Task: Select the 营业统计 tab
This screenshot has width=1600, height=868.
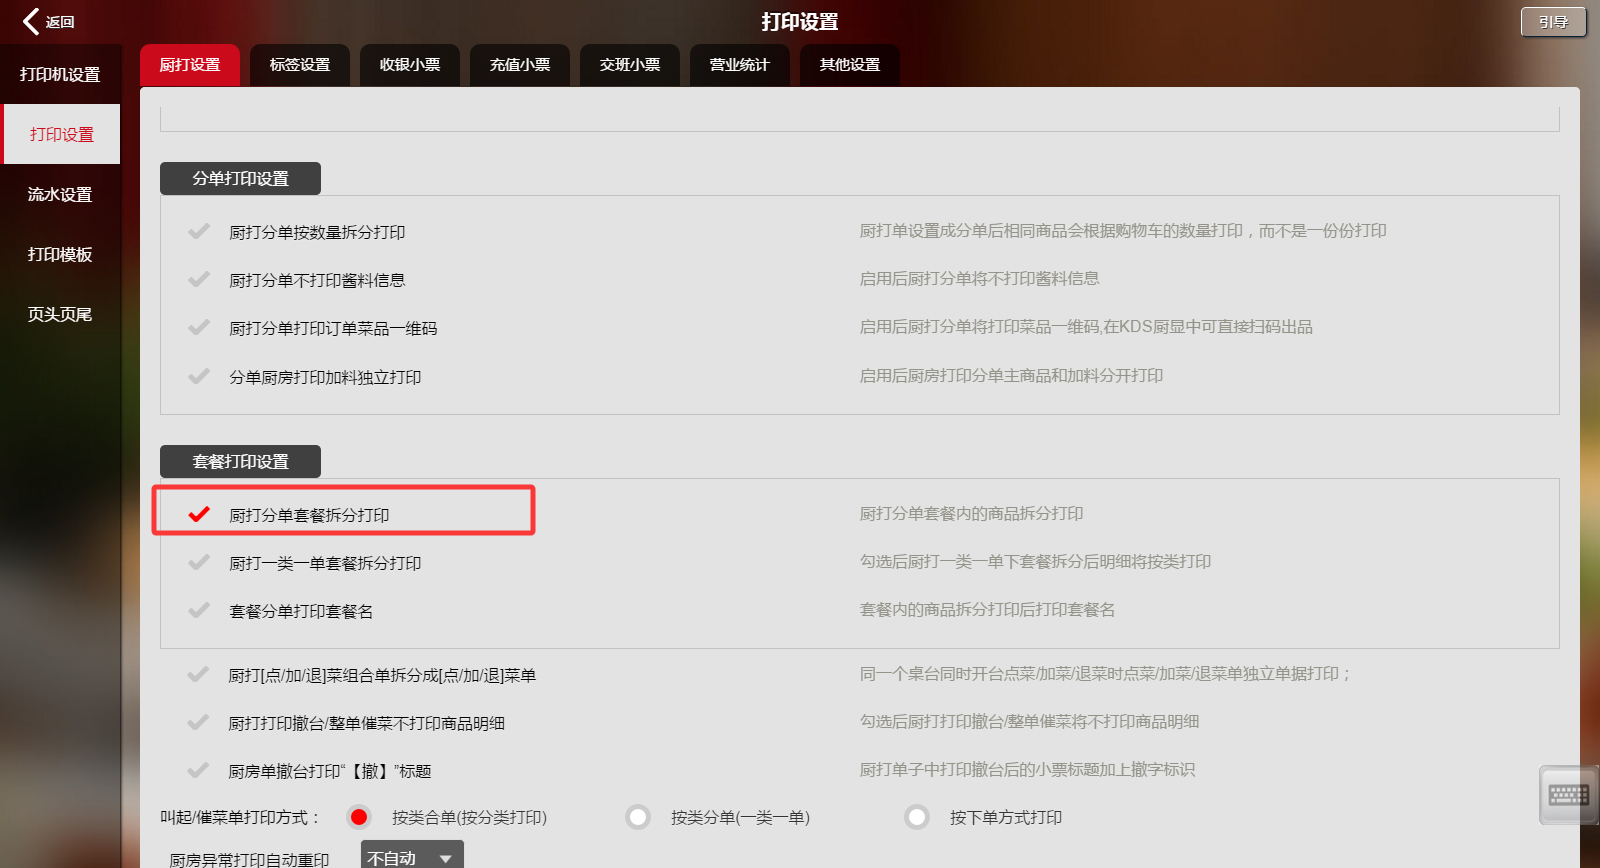Action: tap(740, 65)
